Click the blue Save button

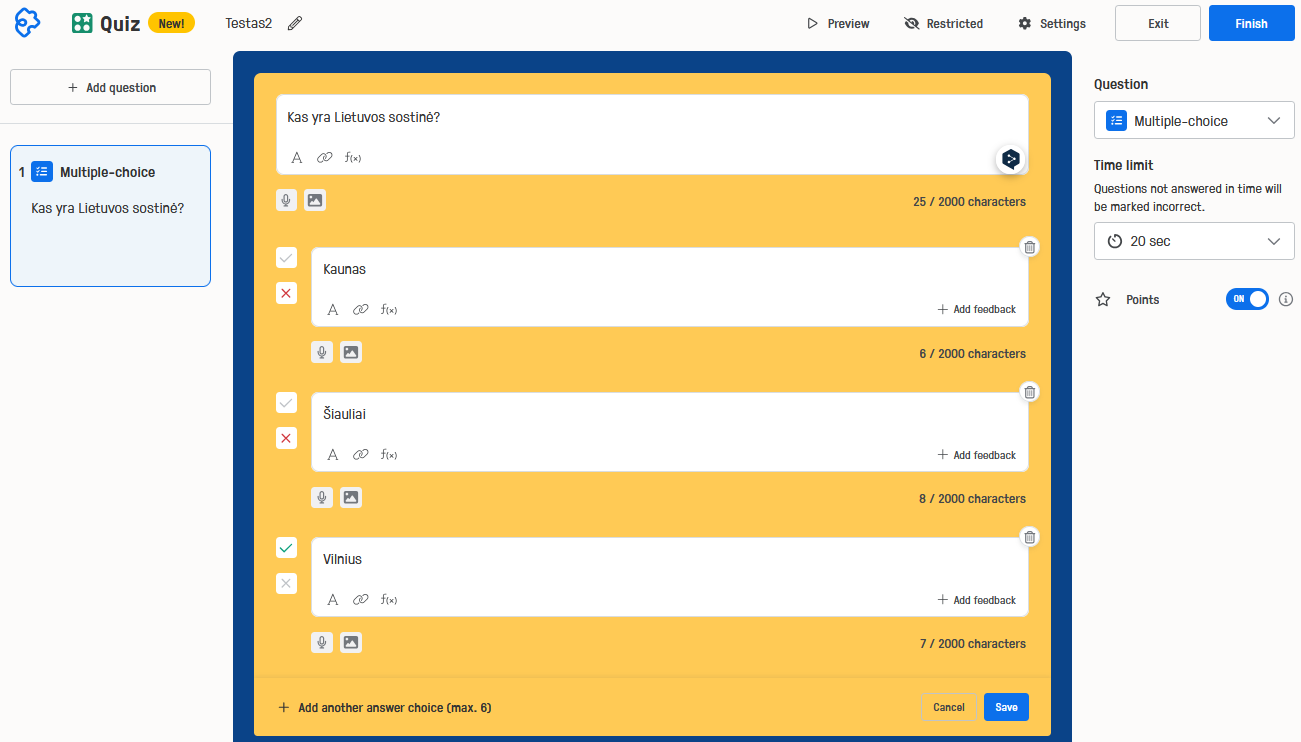coord(1006,707)
